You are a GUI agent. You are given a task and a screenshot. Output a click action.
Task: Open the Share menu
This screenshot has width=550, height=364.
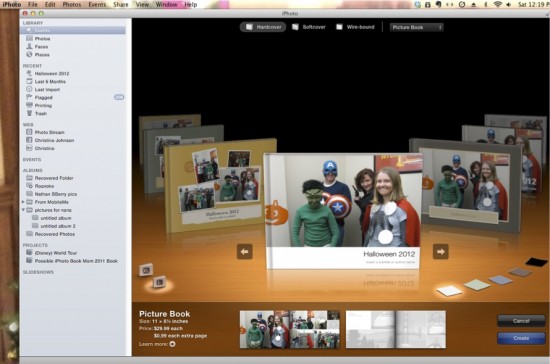tap(121, 5)
